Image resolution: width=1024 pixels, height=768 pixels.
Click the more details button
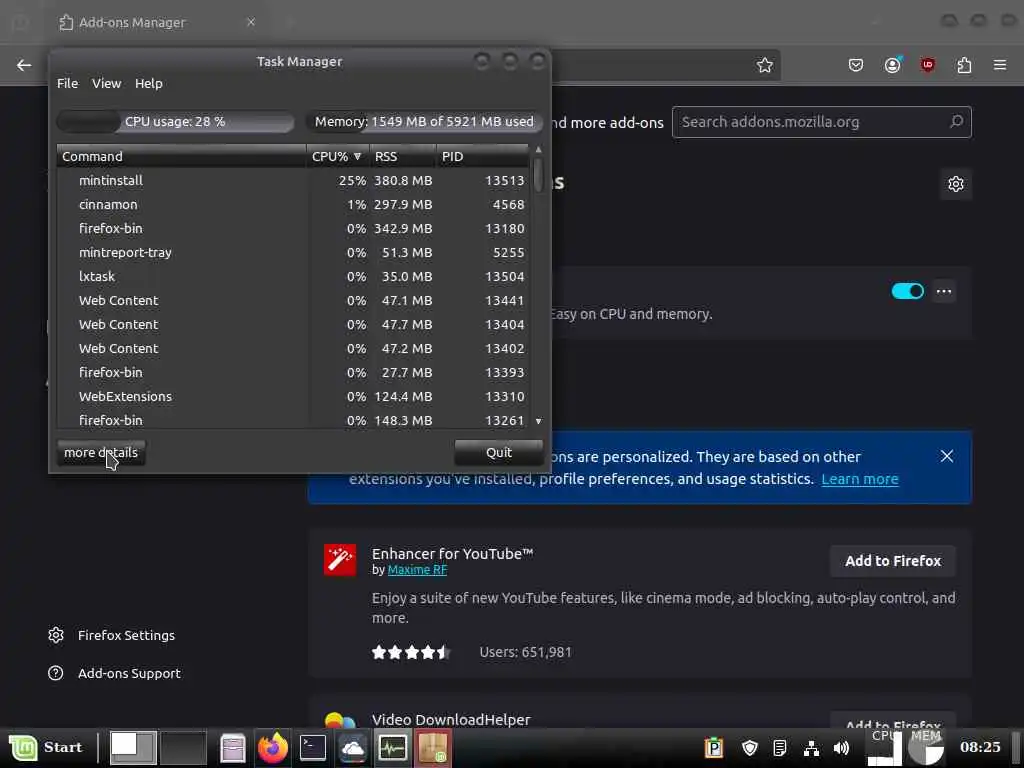point(101,453)
